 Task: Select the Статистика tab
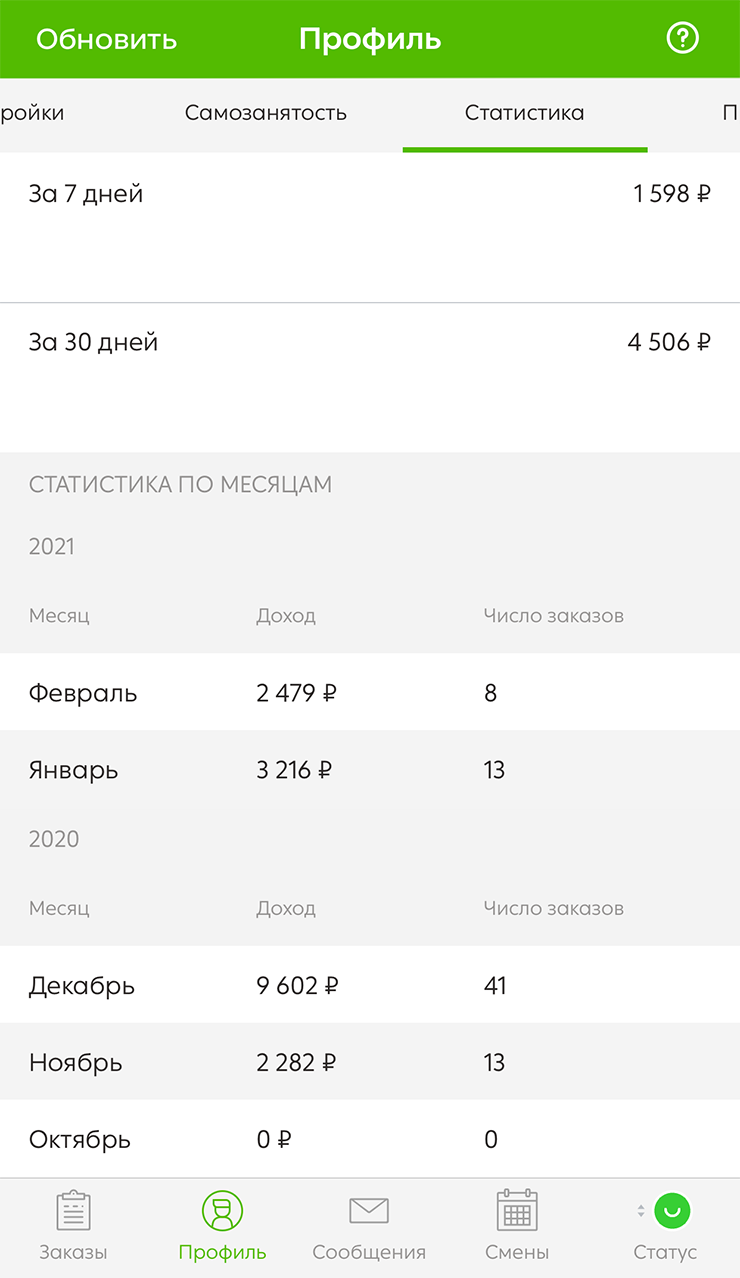(524, 113)
